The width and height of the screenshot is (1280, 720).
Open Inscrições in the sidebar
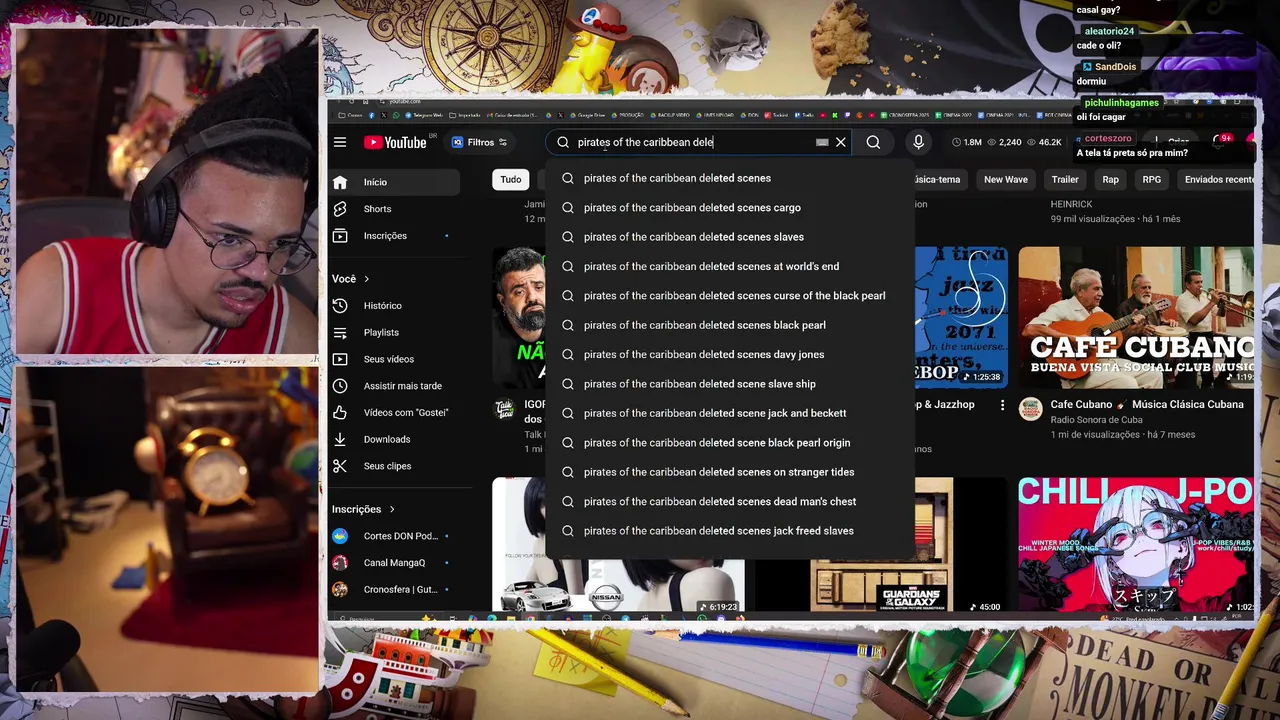[x=394, y=236]
